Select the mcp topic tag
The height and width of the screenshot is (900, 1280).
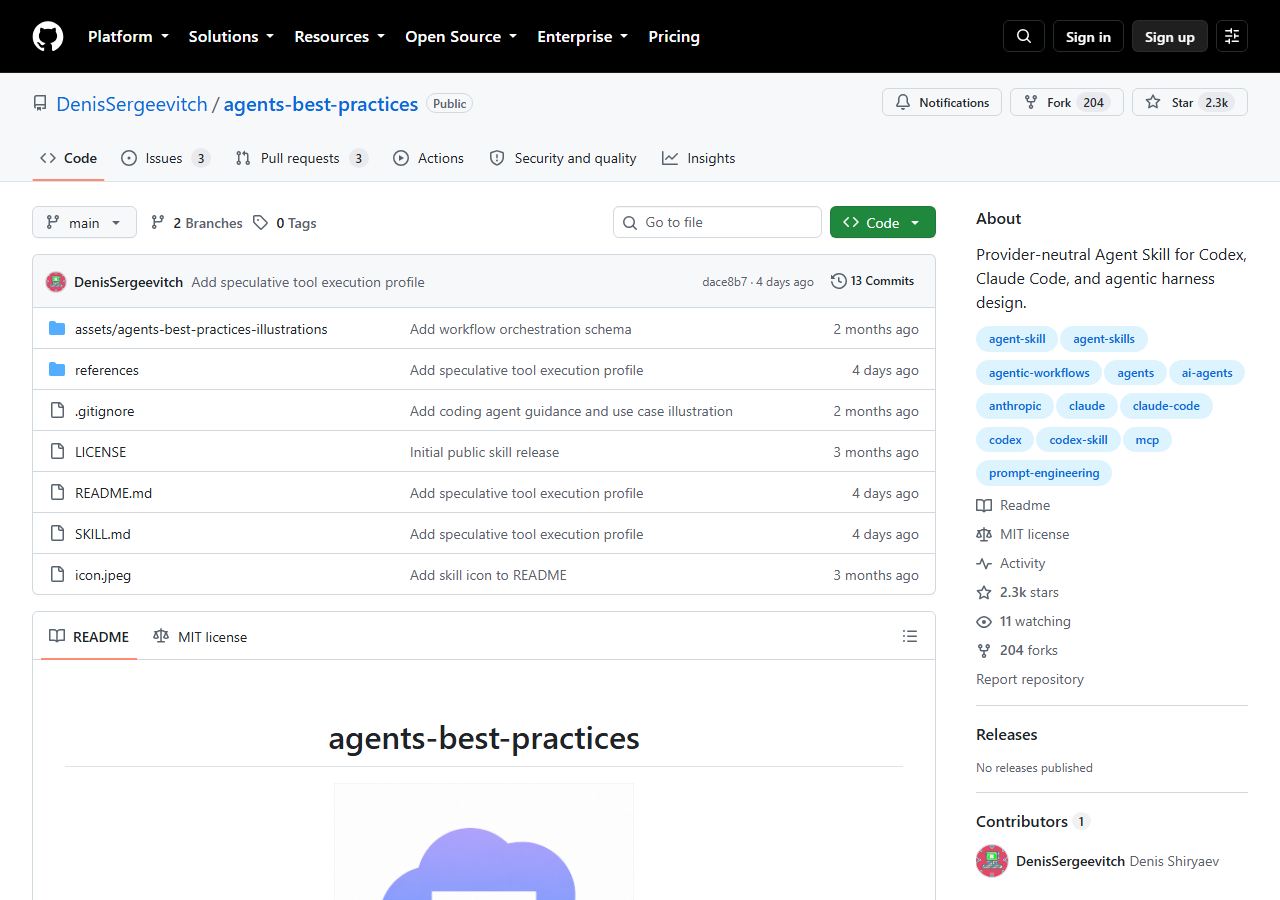pyautogui.click(x=1147, y=440)
